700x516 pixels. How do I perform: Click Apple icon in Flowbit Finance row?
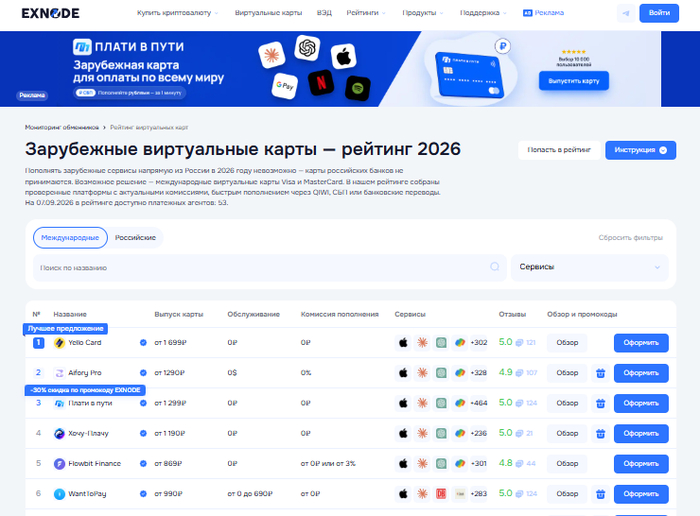coord(403,464)
